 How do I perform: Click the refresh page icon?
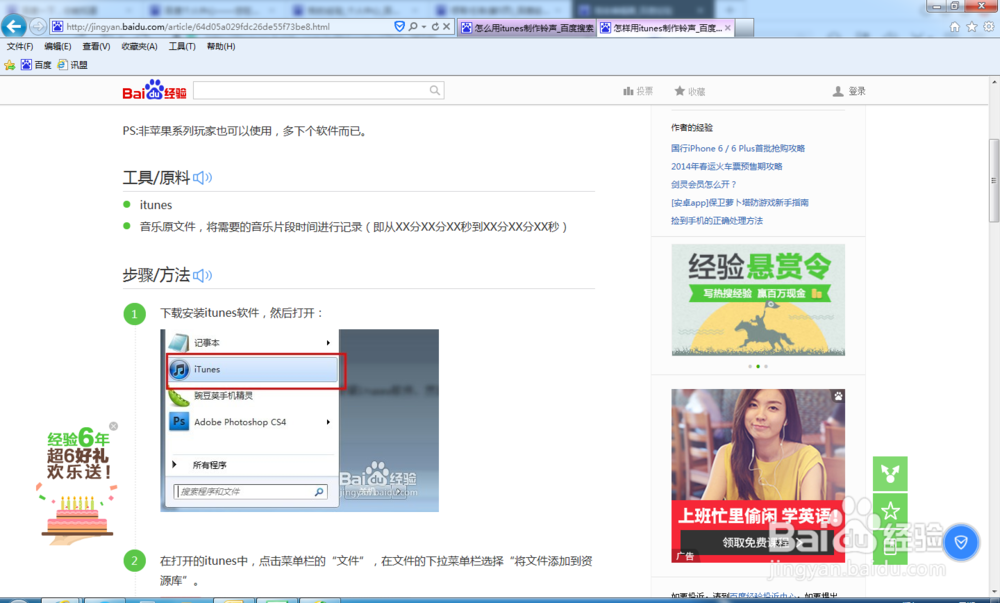click(x=435, y=27)
